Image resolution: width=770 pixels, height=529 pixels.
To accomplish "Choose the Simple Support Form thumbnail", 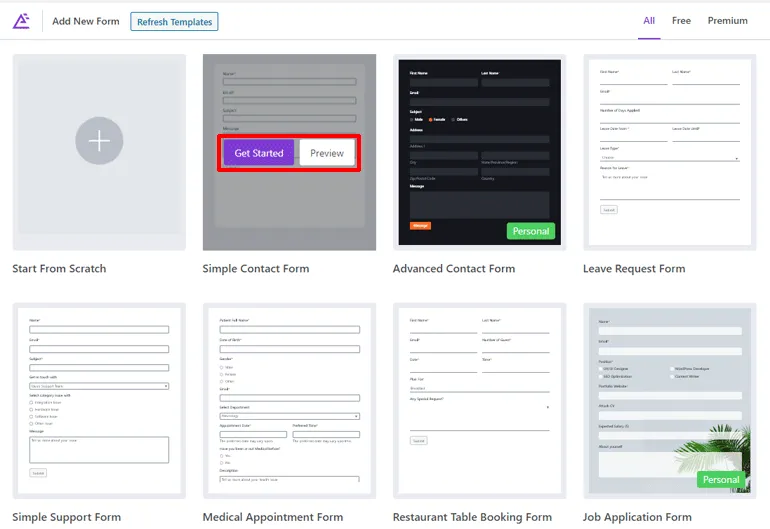I will tap(99, 400).
